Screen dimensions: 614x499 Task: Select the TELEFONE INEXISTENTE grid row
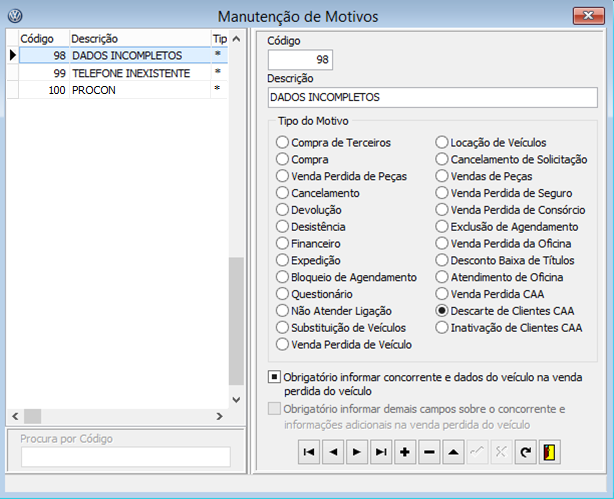117,73
